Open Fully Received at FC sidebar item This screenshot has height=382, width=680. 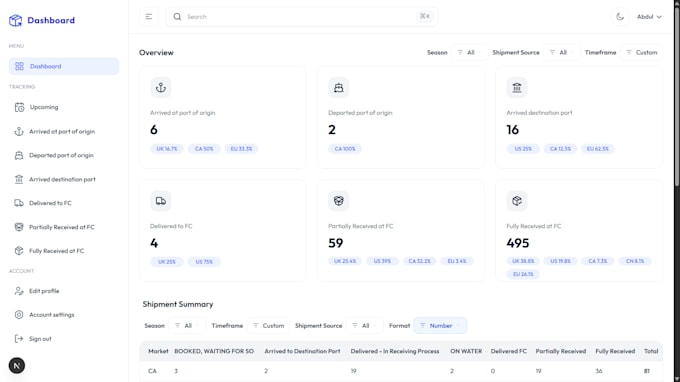pyautogui.click(x=56, y=251)
